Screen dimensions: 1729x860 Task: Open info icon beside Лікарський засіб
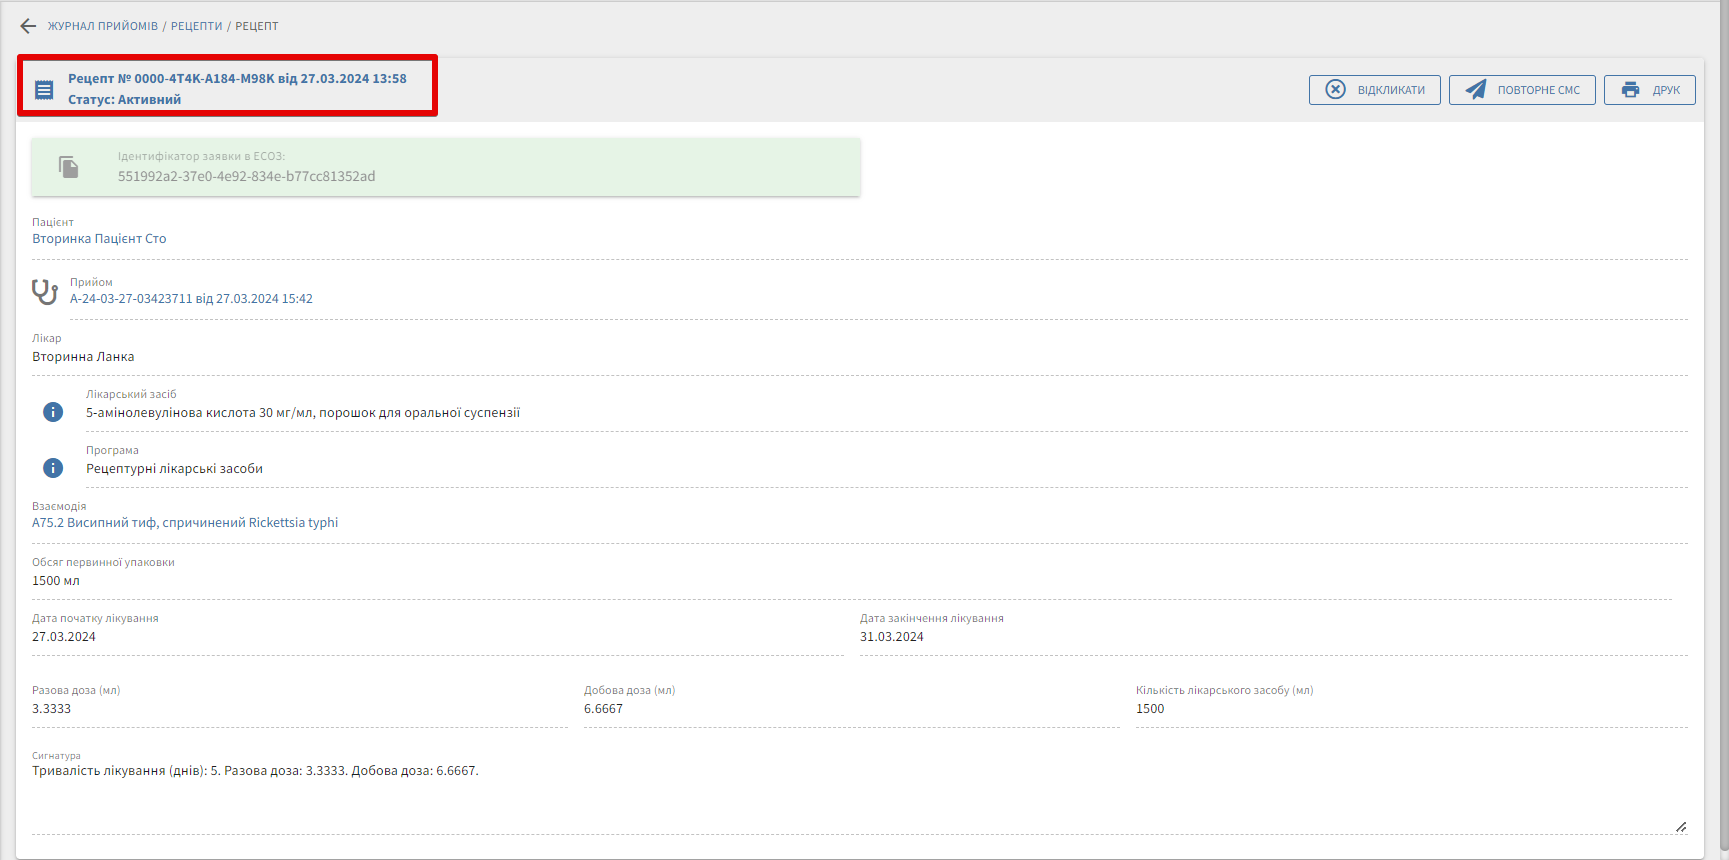click(x=53, y=412)
